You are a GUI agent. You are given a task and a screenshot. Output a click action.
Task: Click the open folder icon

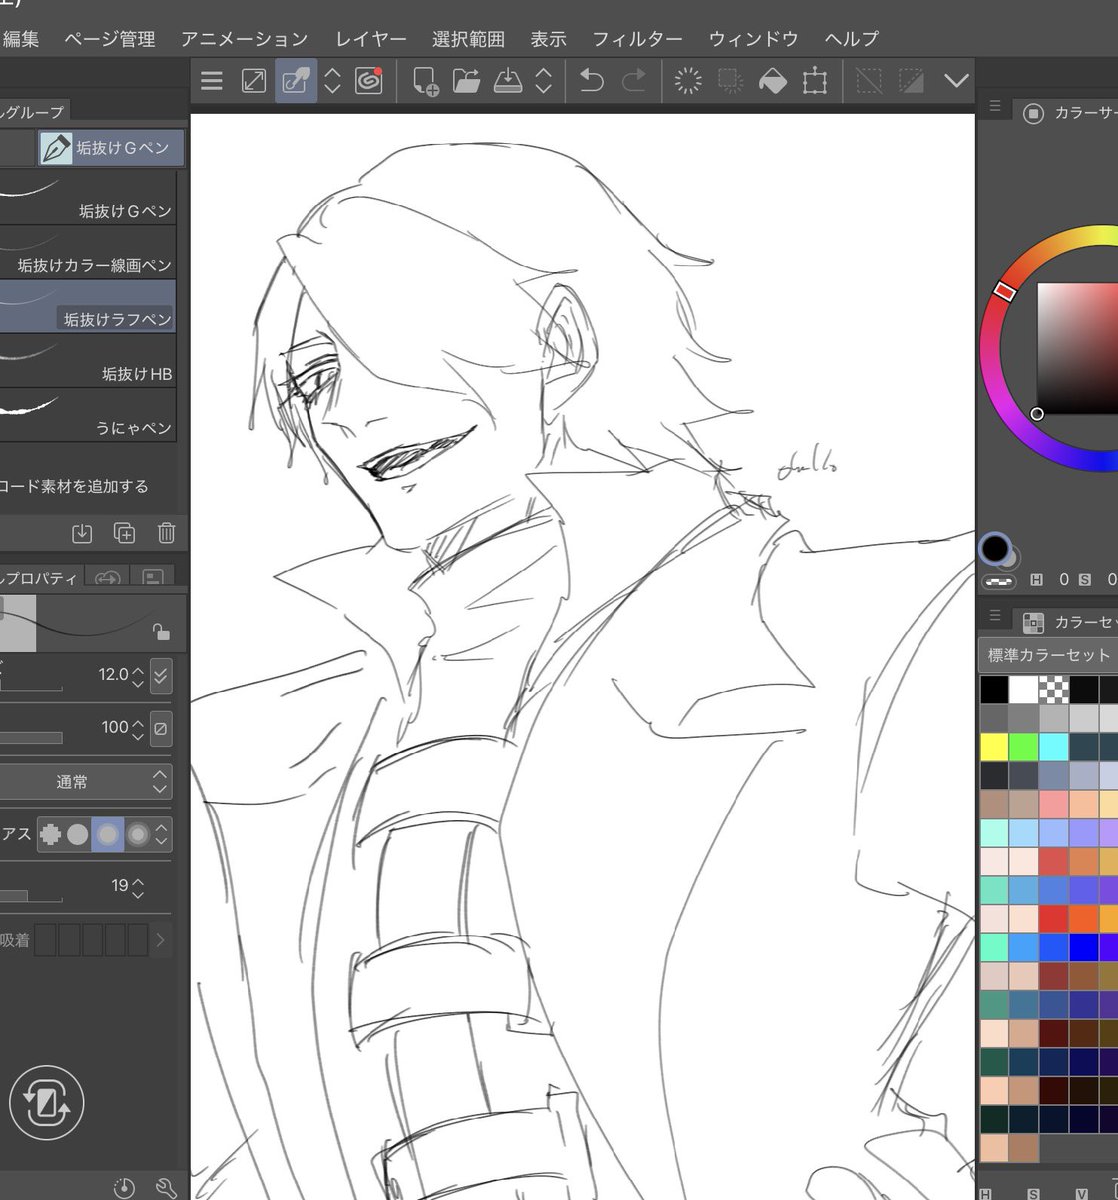coord(467,81)
